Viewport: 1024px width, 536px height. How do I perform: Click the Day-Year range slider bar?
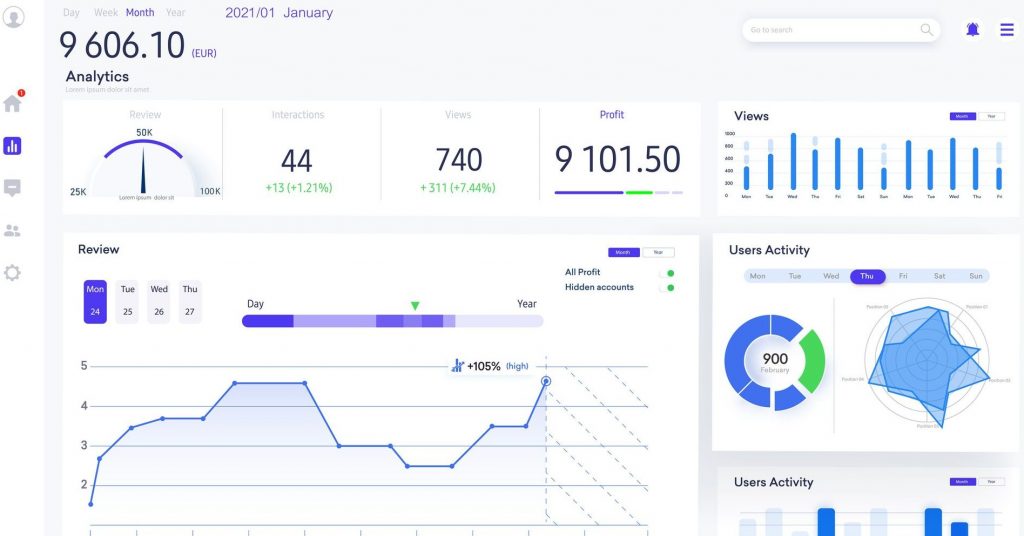click(x=392, y=321)
